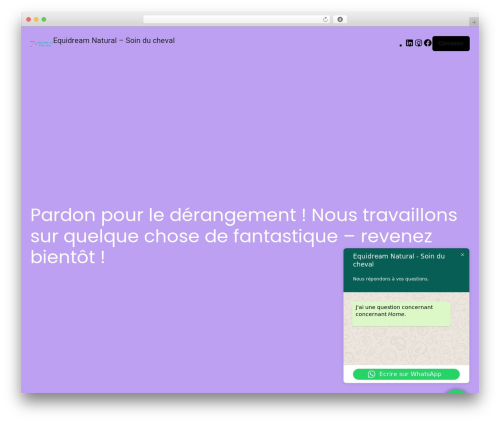Click the Ecrire sur WhatsApp button

tap(406, 374)
